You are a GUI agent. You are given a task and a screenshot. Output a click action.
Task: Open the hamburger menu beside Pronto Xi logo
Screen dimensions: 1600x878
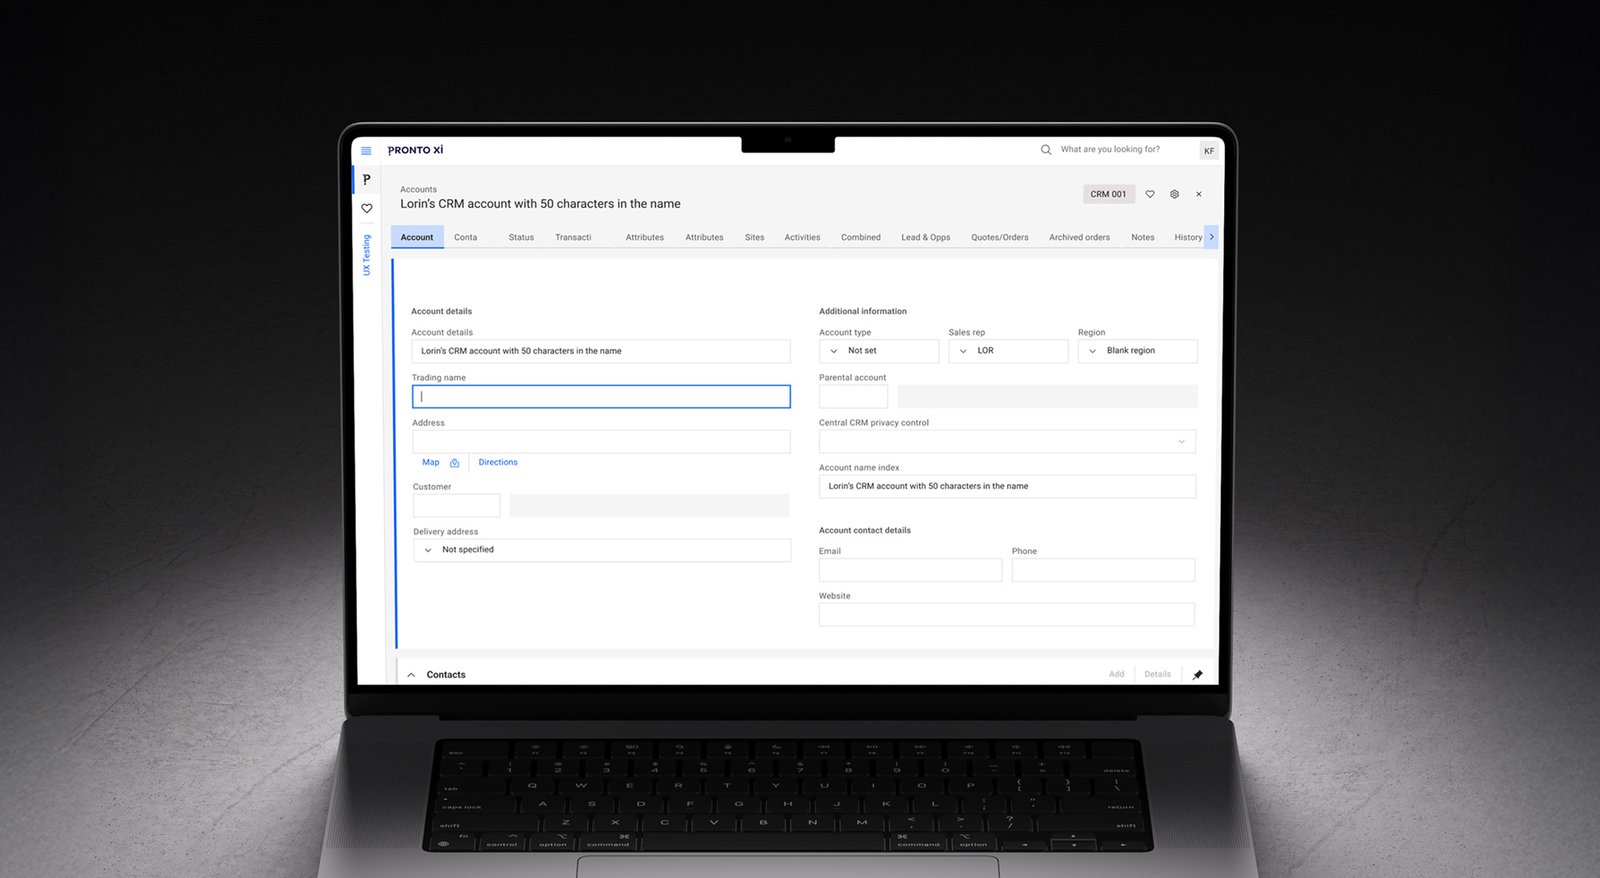(x=366, y=151)
